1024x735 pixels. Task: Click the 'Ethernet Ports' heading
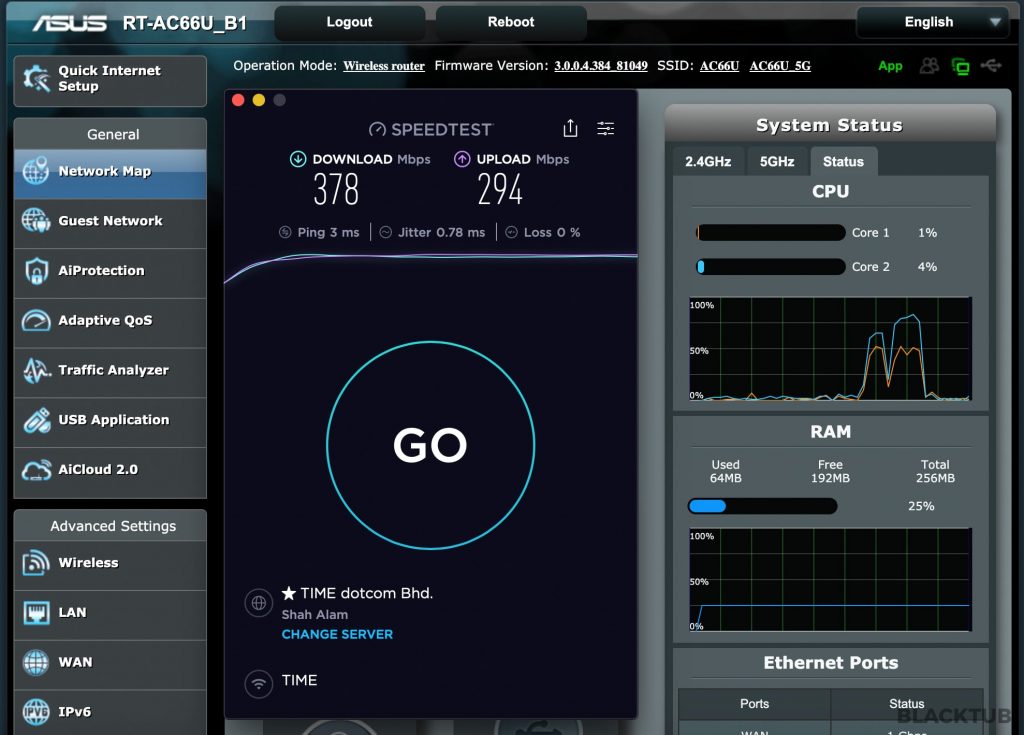click(x=831, y=663)
